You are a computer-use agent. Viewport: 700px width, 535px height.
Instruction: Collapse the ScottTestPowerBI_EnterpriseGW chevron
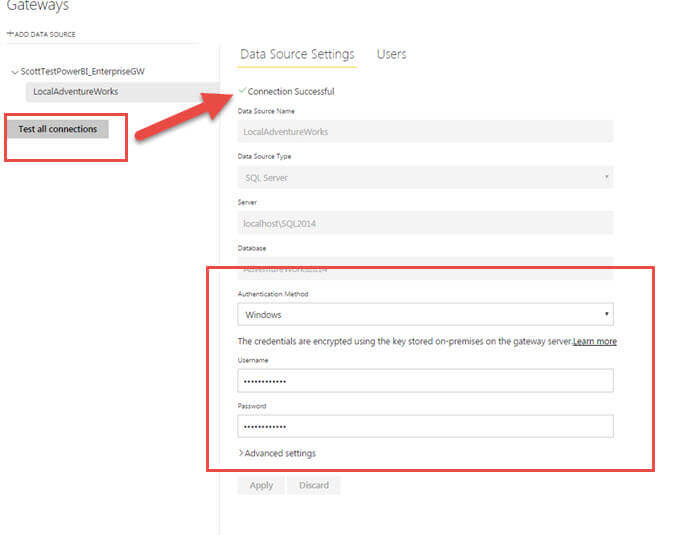(x=14, y=73)
